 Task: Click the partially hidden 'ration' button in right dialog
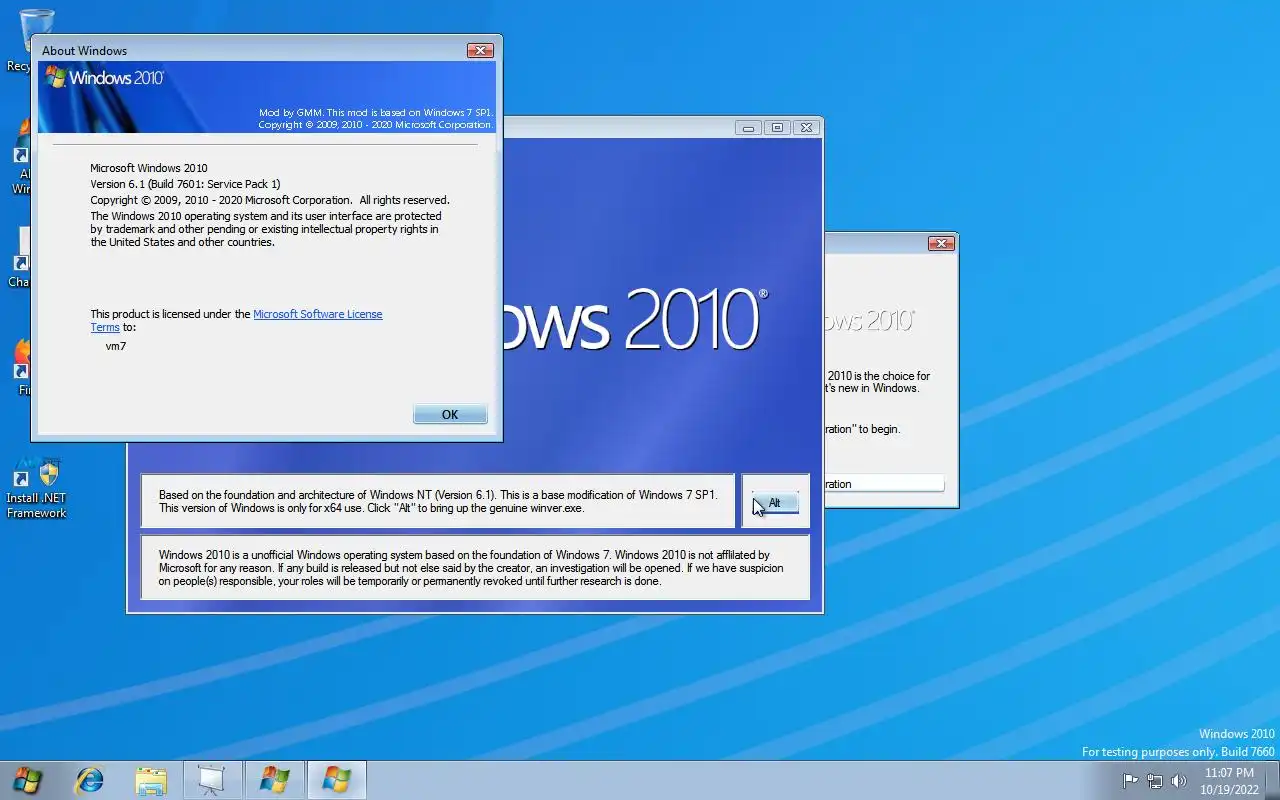tap(884, 484)
